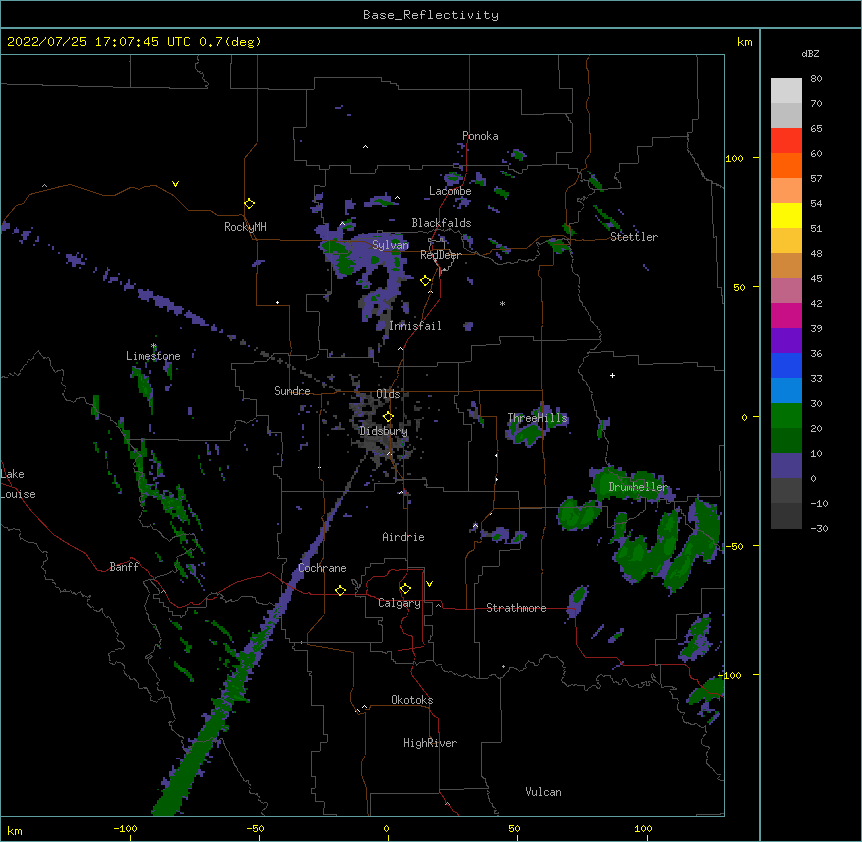Click the Base_Reflectivity title
The width and height of the screenshot is (862, 842).
click(x=431, y=15)
